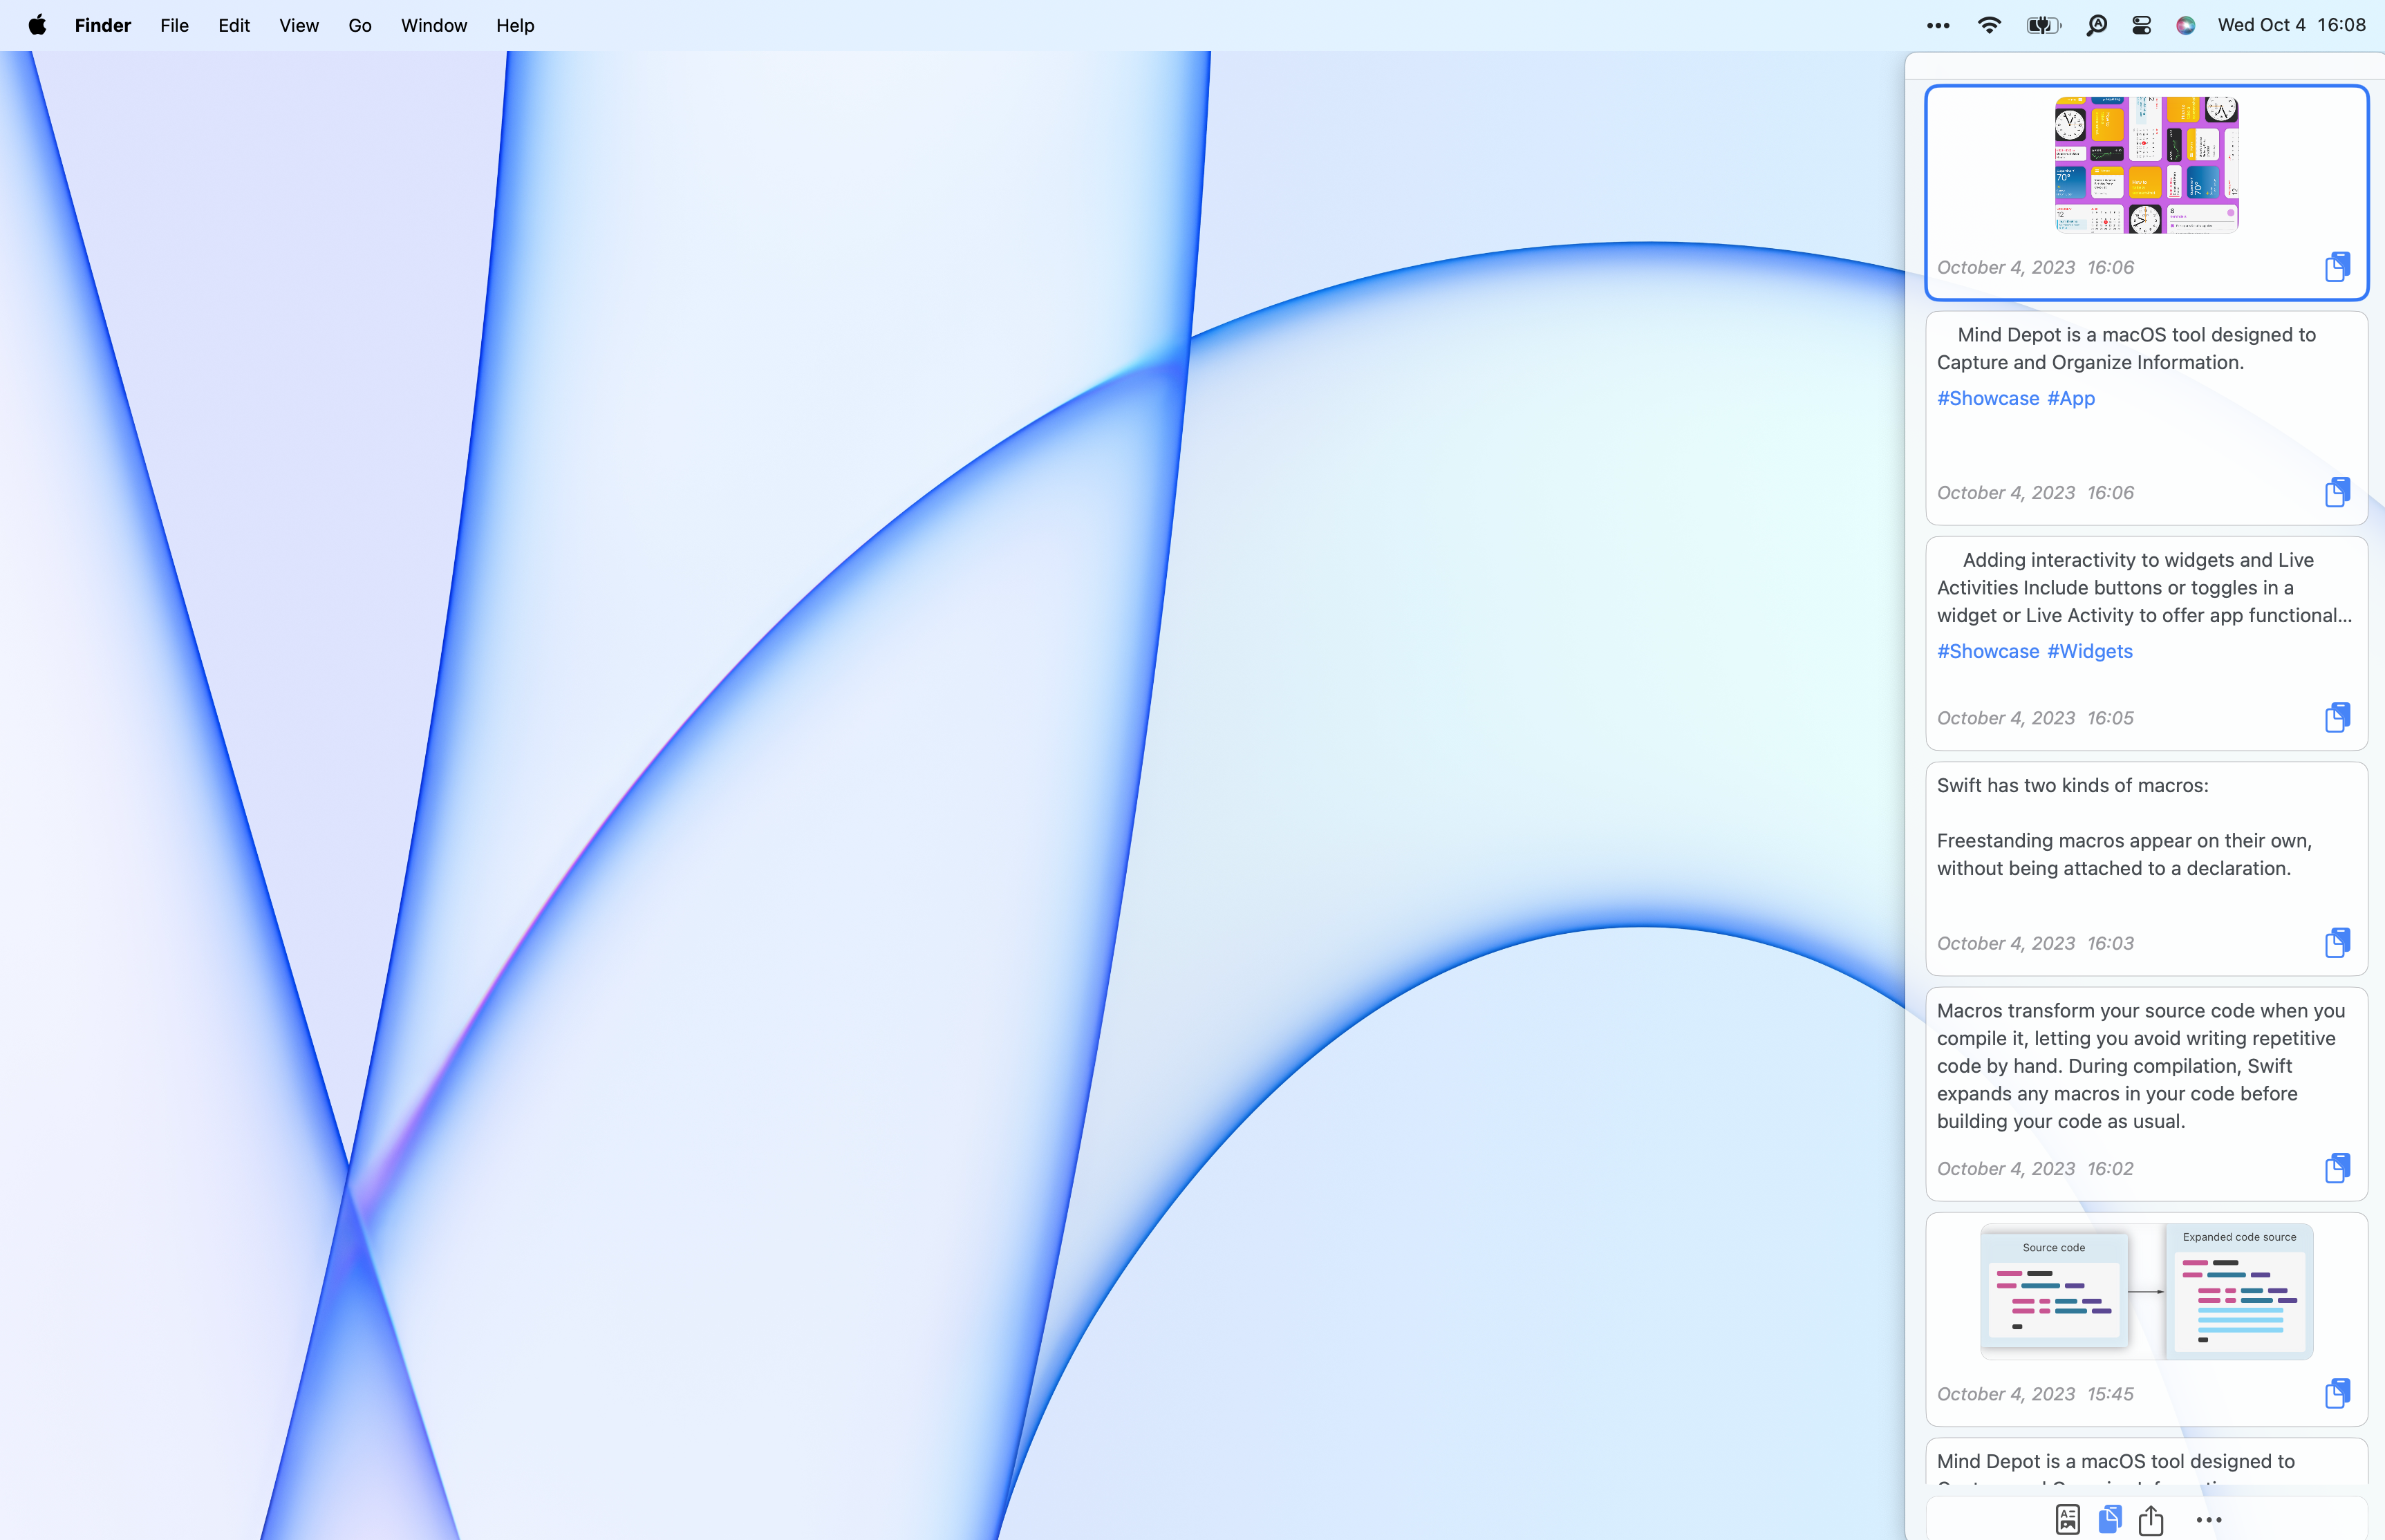Select the widgets collage thumbnail
This screenshot has height=1540, width=2385.
[x=2146, y=165]
